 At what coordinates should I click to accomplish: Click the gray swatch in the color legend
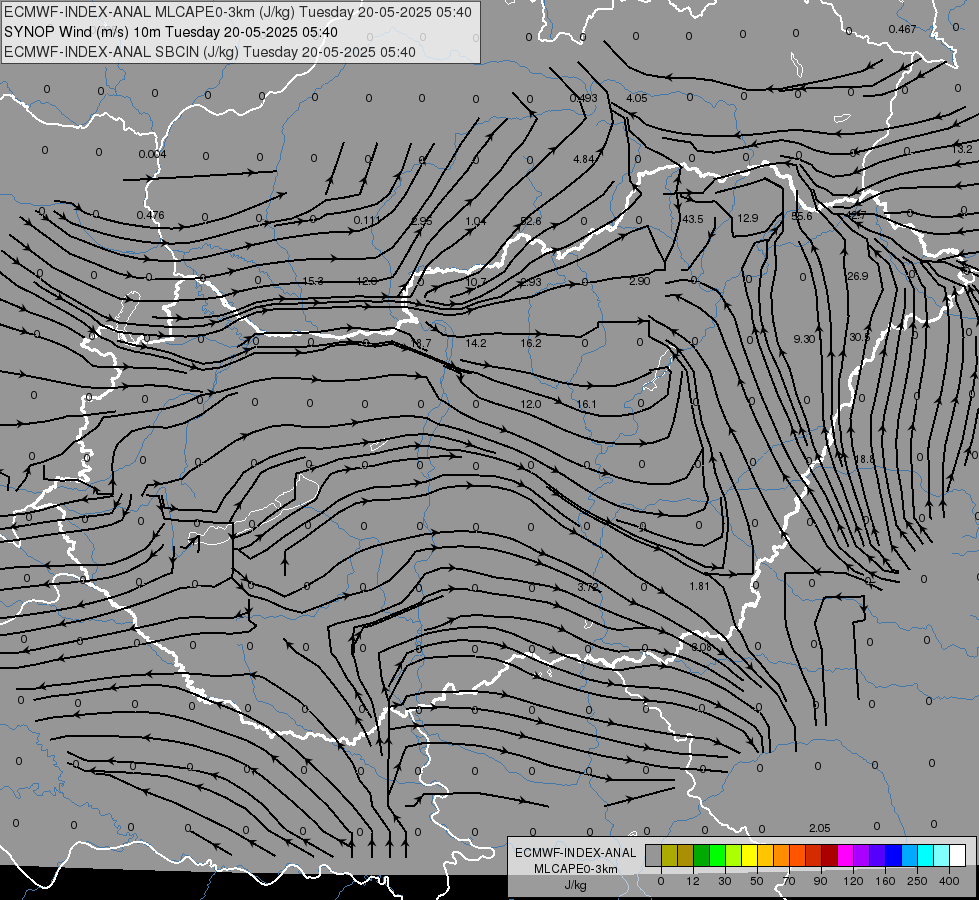click(653, 855)
